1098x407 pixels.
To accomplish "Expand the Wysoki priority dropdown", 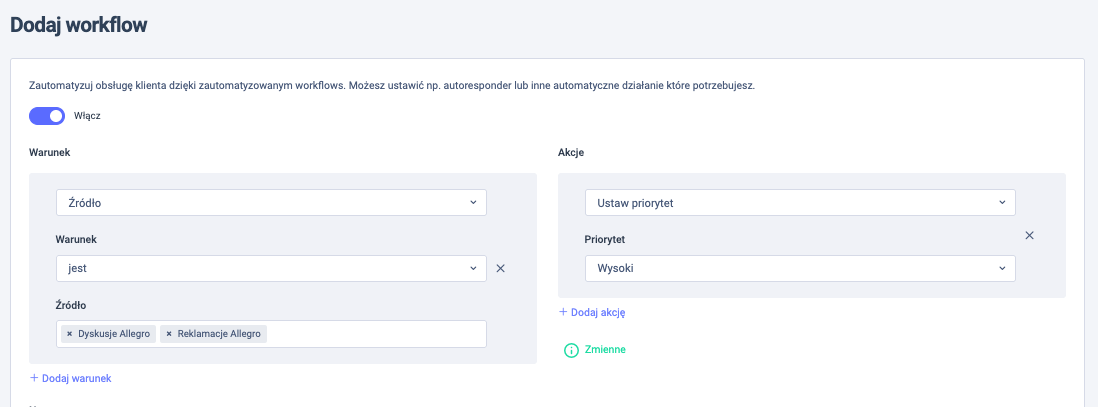I will [x=800, y=268].
